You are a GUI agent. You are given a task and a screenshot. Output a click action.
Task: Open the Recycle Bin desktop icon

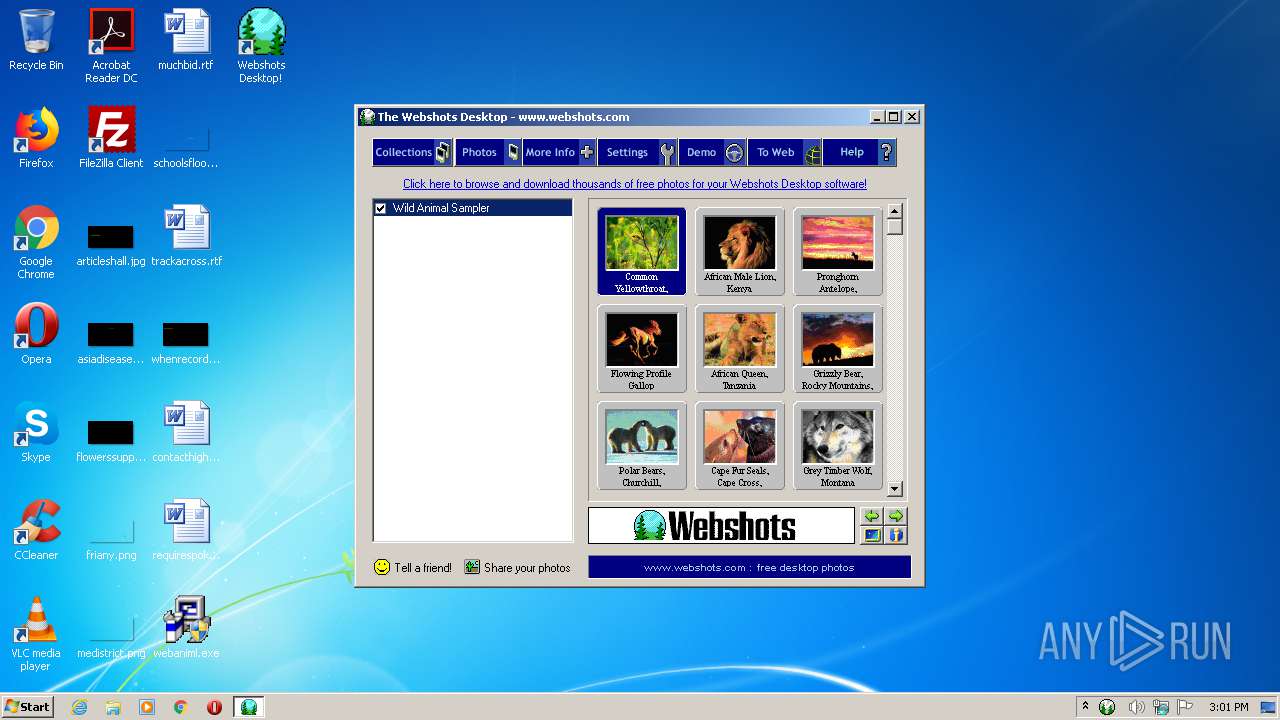click(36, 40)
